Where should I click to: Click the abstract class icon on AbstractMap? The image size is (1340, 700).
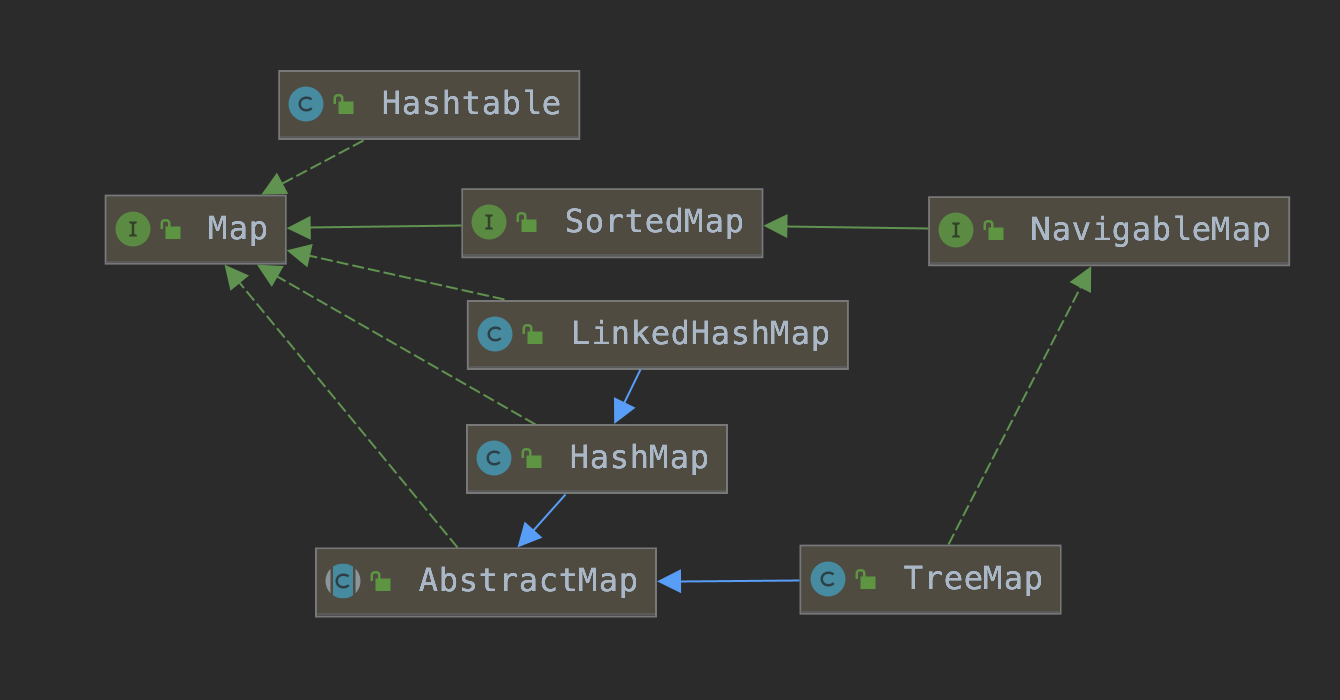click(343, 581)
